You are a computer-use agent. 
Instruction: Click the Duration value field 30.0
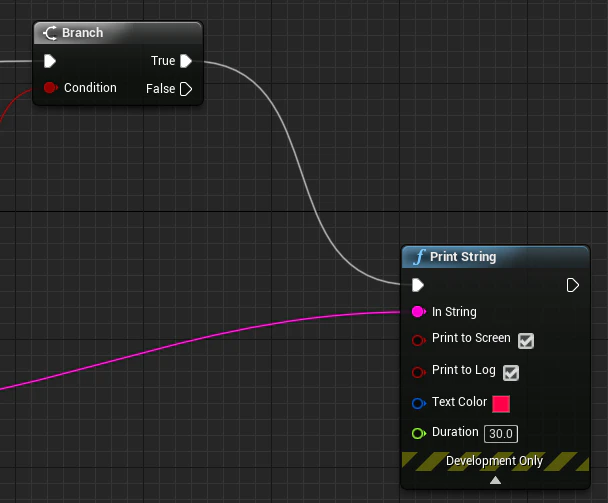point(501,434)
